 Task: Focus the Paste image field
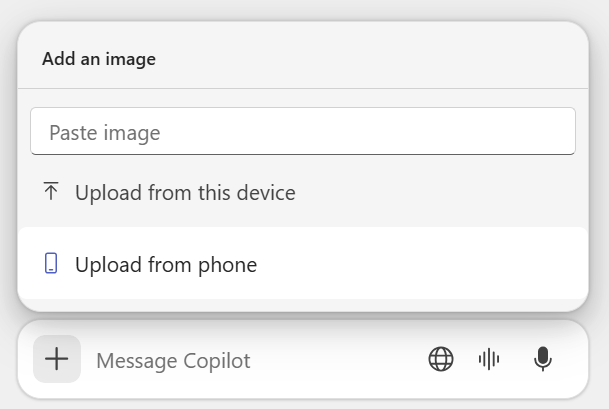(302, 132)
